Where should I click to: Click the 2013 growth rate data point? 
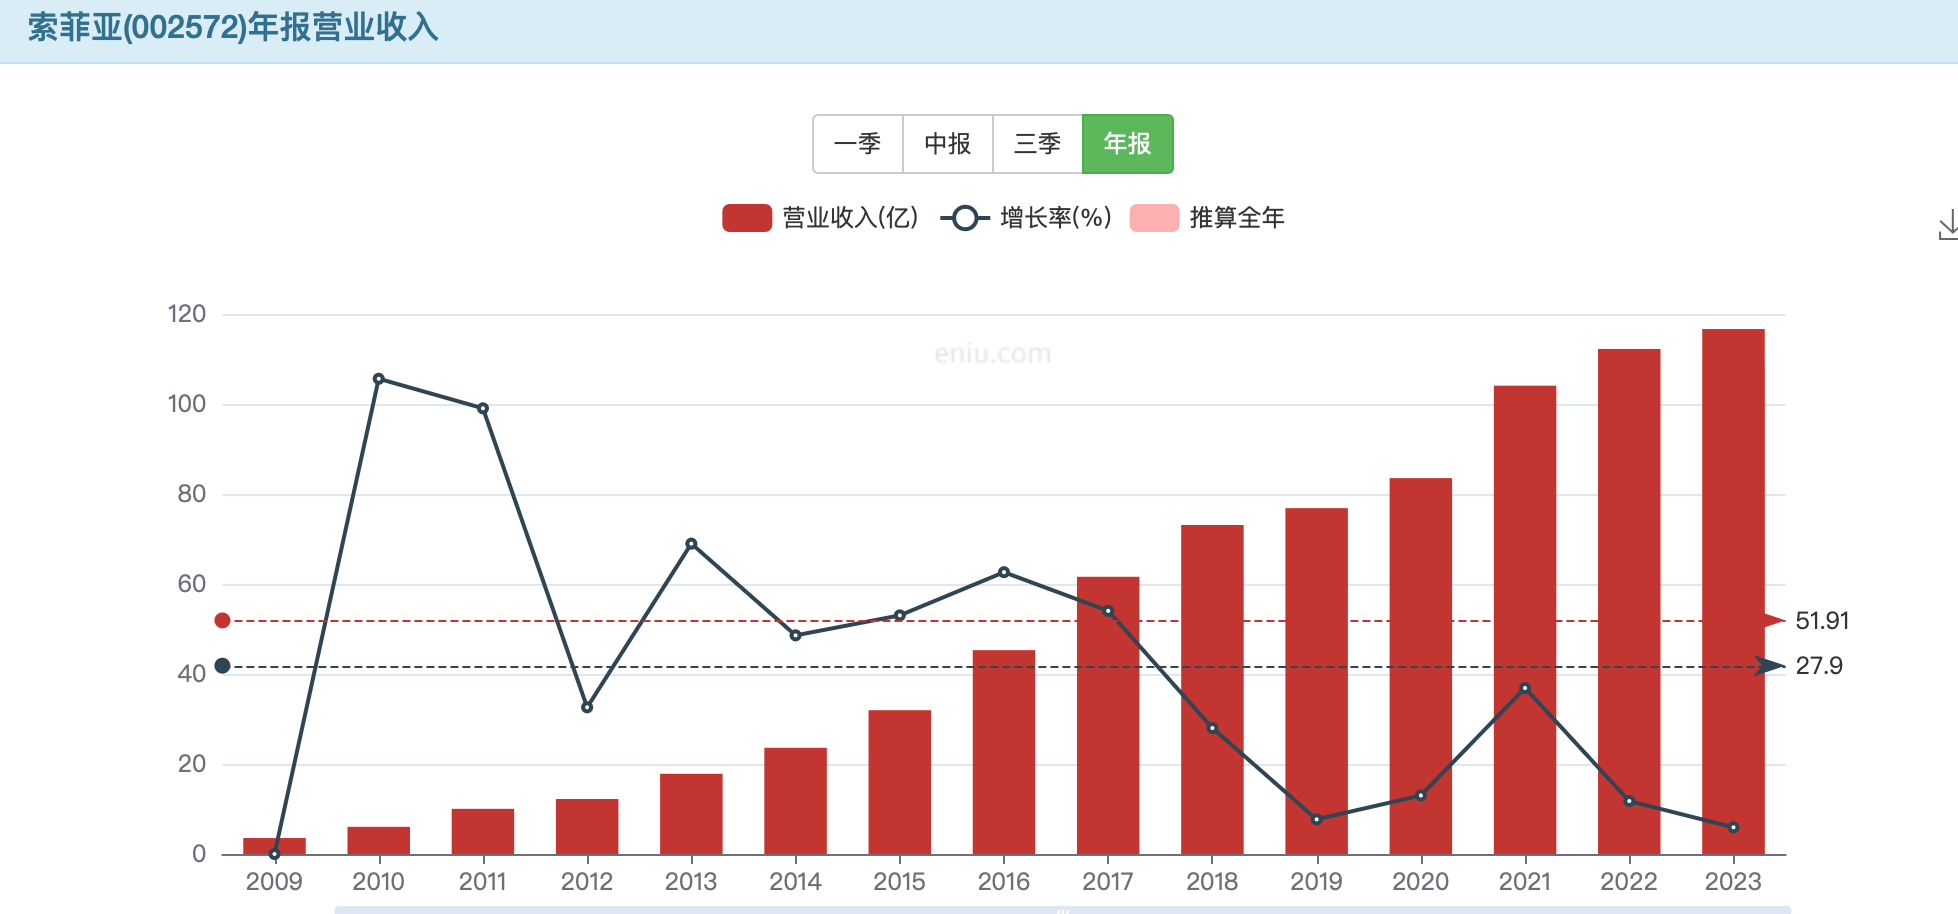tap(691, 544)
